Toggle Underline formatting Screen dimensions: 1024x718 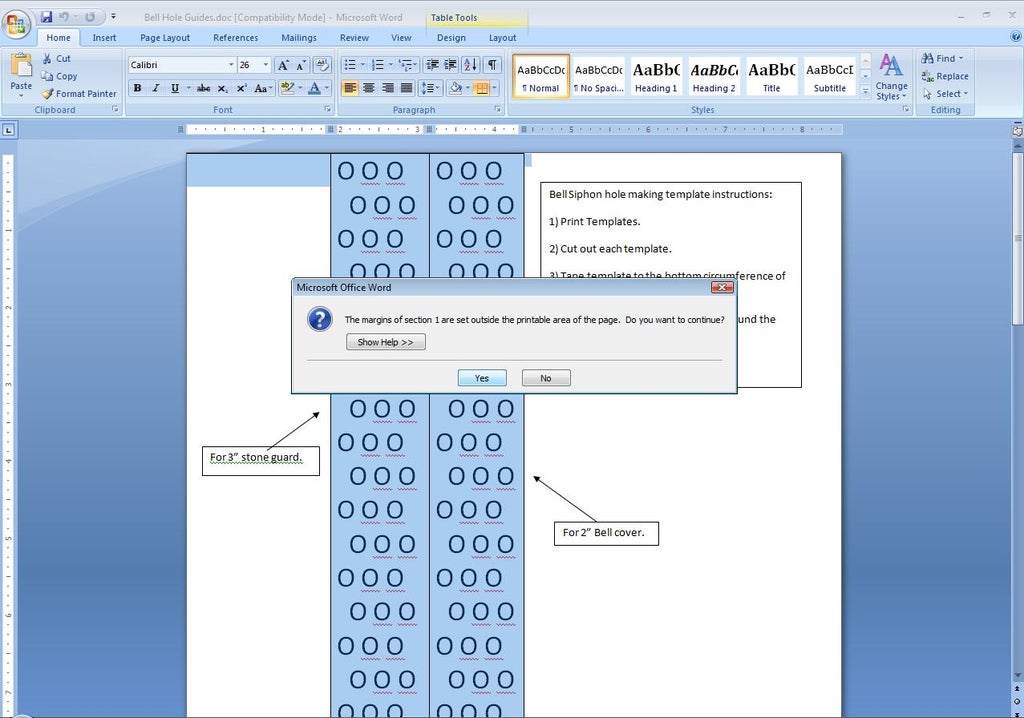coord(175,88)
